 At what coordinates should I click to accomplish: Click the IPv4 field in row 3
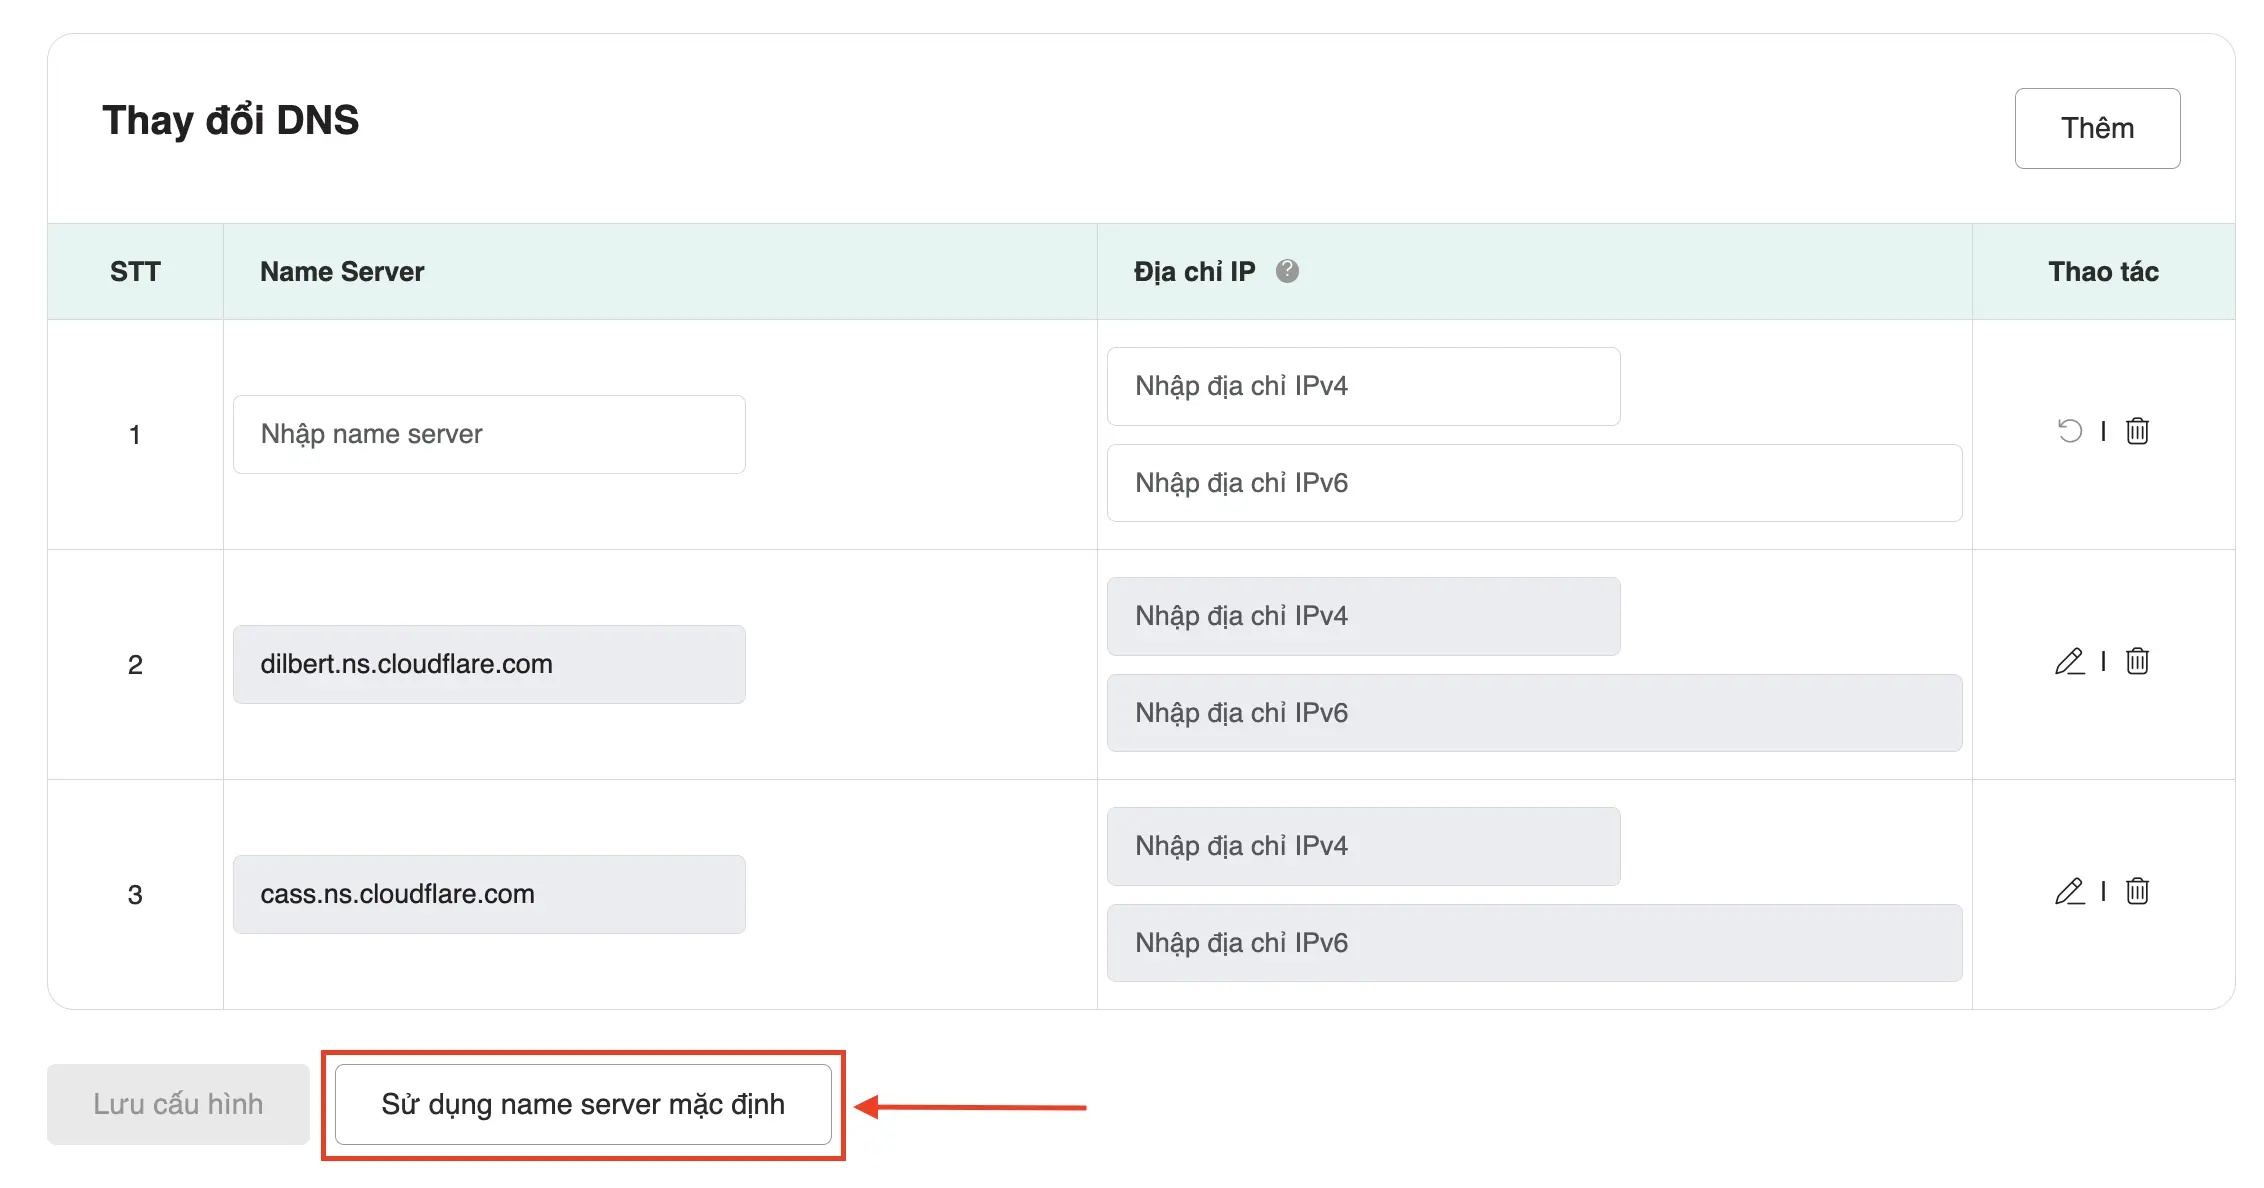[1363, 846]
